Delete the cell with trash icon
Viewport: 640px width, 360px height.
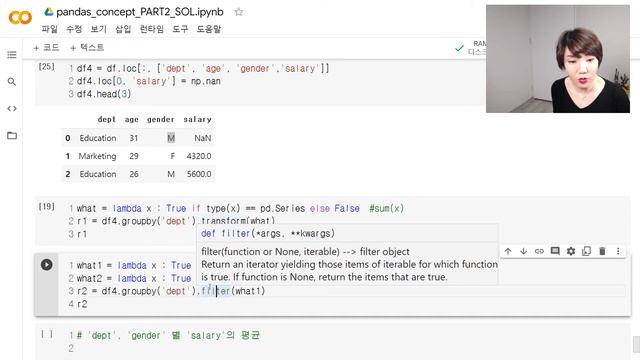tap(602, 251)
